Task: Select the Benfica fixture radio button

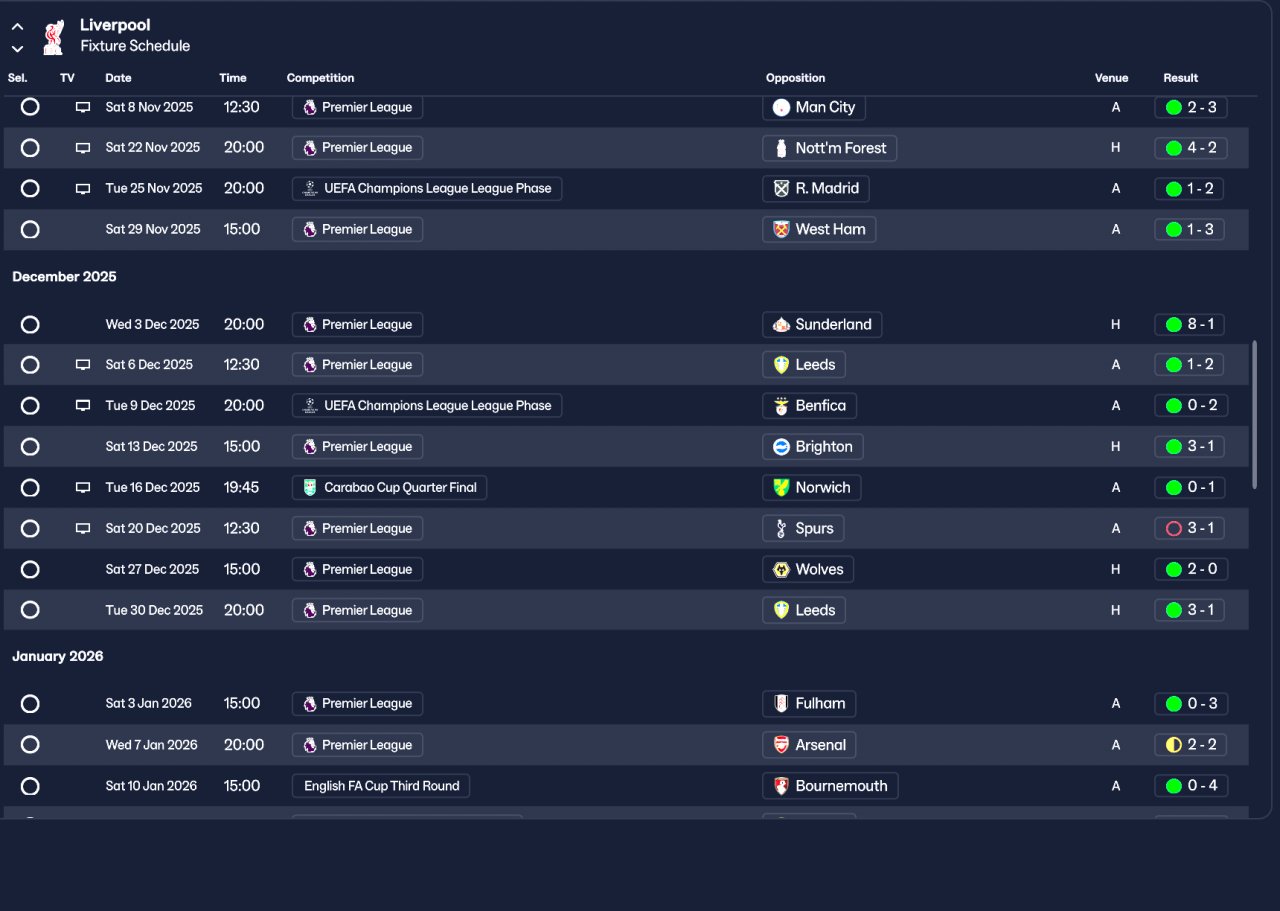Action: pyautogui.click(x=30, y=406)
